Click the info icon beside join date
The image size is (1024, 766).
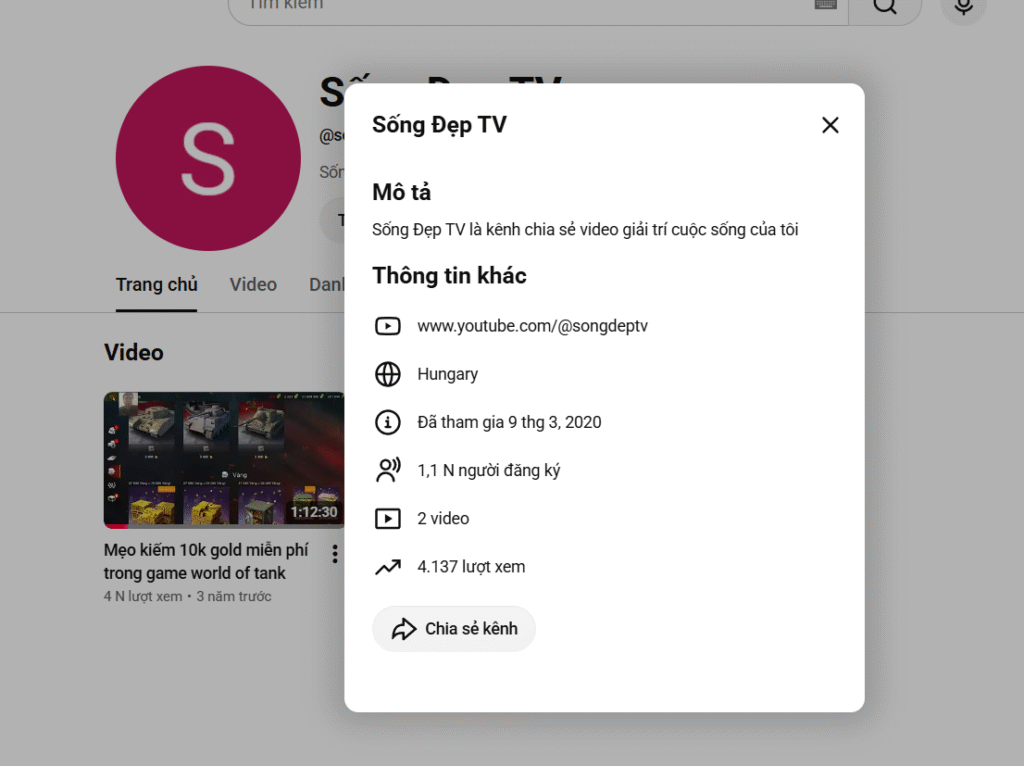pyautogui.click(x=387, y=422)
